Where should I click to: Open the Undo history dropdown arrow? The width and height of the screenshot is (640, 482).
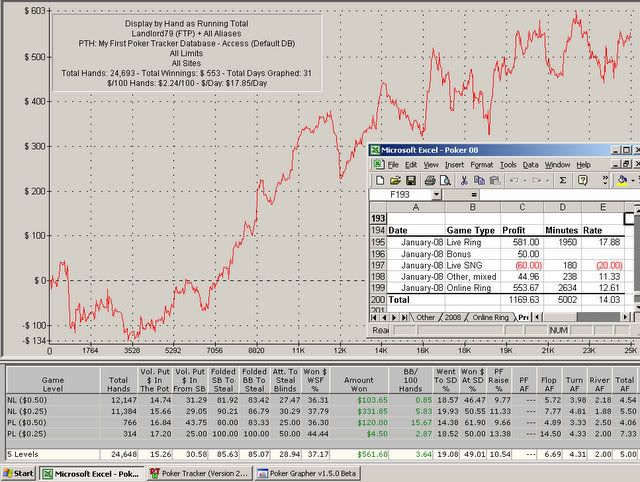point(525,180)
